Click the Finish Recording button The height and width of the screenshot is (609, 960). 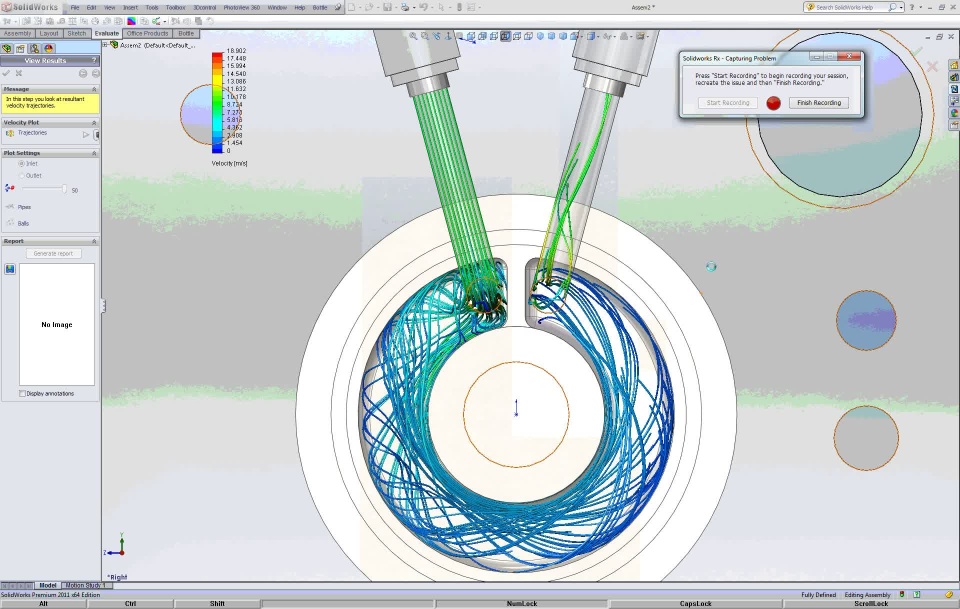[x=819, y=103]
